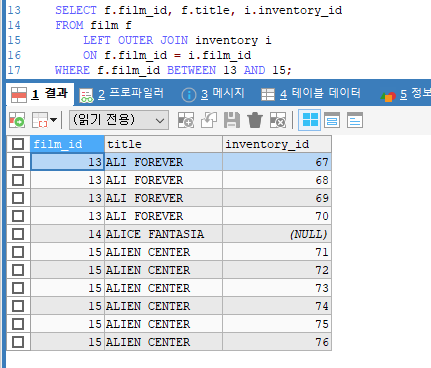Viewport: 431px width, 368px height.
Task: Check the ALICE FANTASIA row checkbox
Action: click(x=18, y=234)
